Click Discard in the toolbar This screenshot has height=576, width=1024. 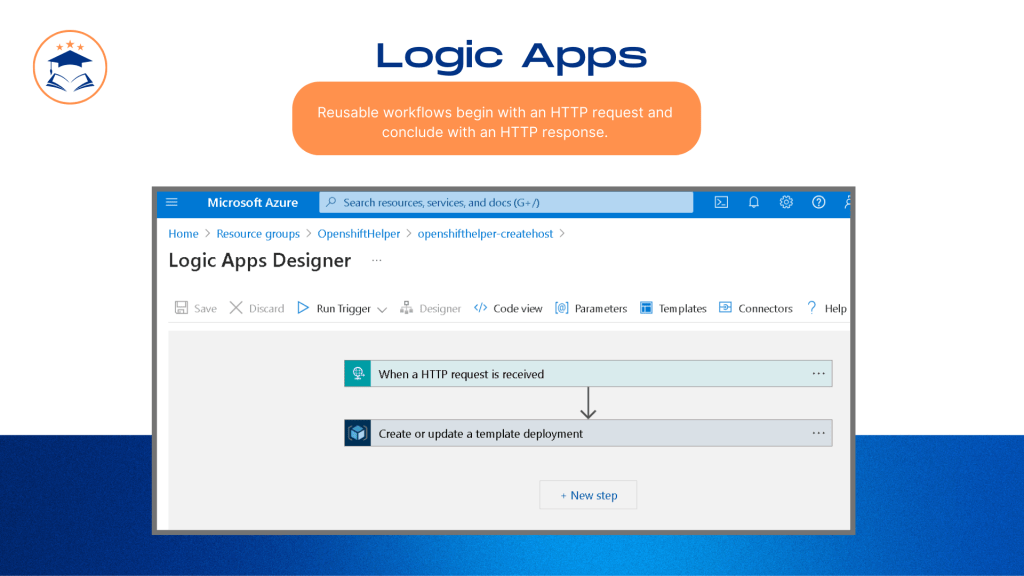pos(257,308)
